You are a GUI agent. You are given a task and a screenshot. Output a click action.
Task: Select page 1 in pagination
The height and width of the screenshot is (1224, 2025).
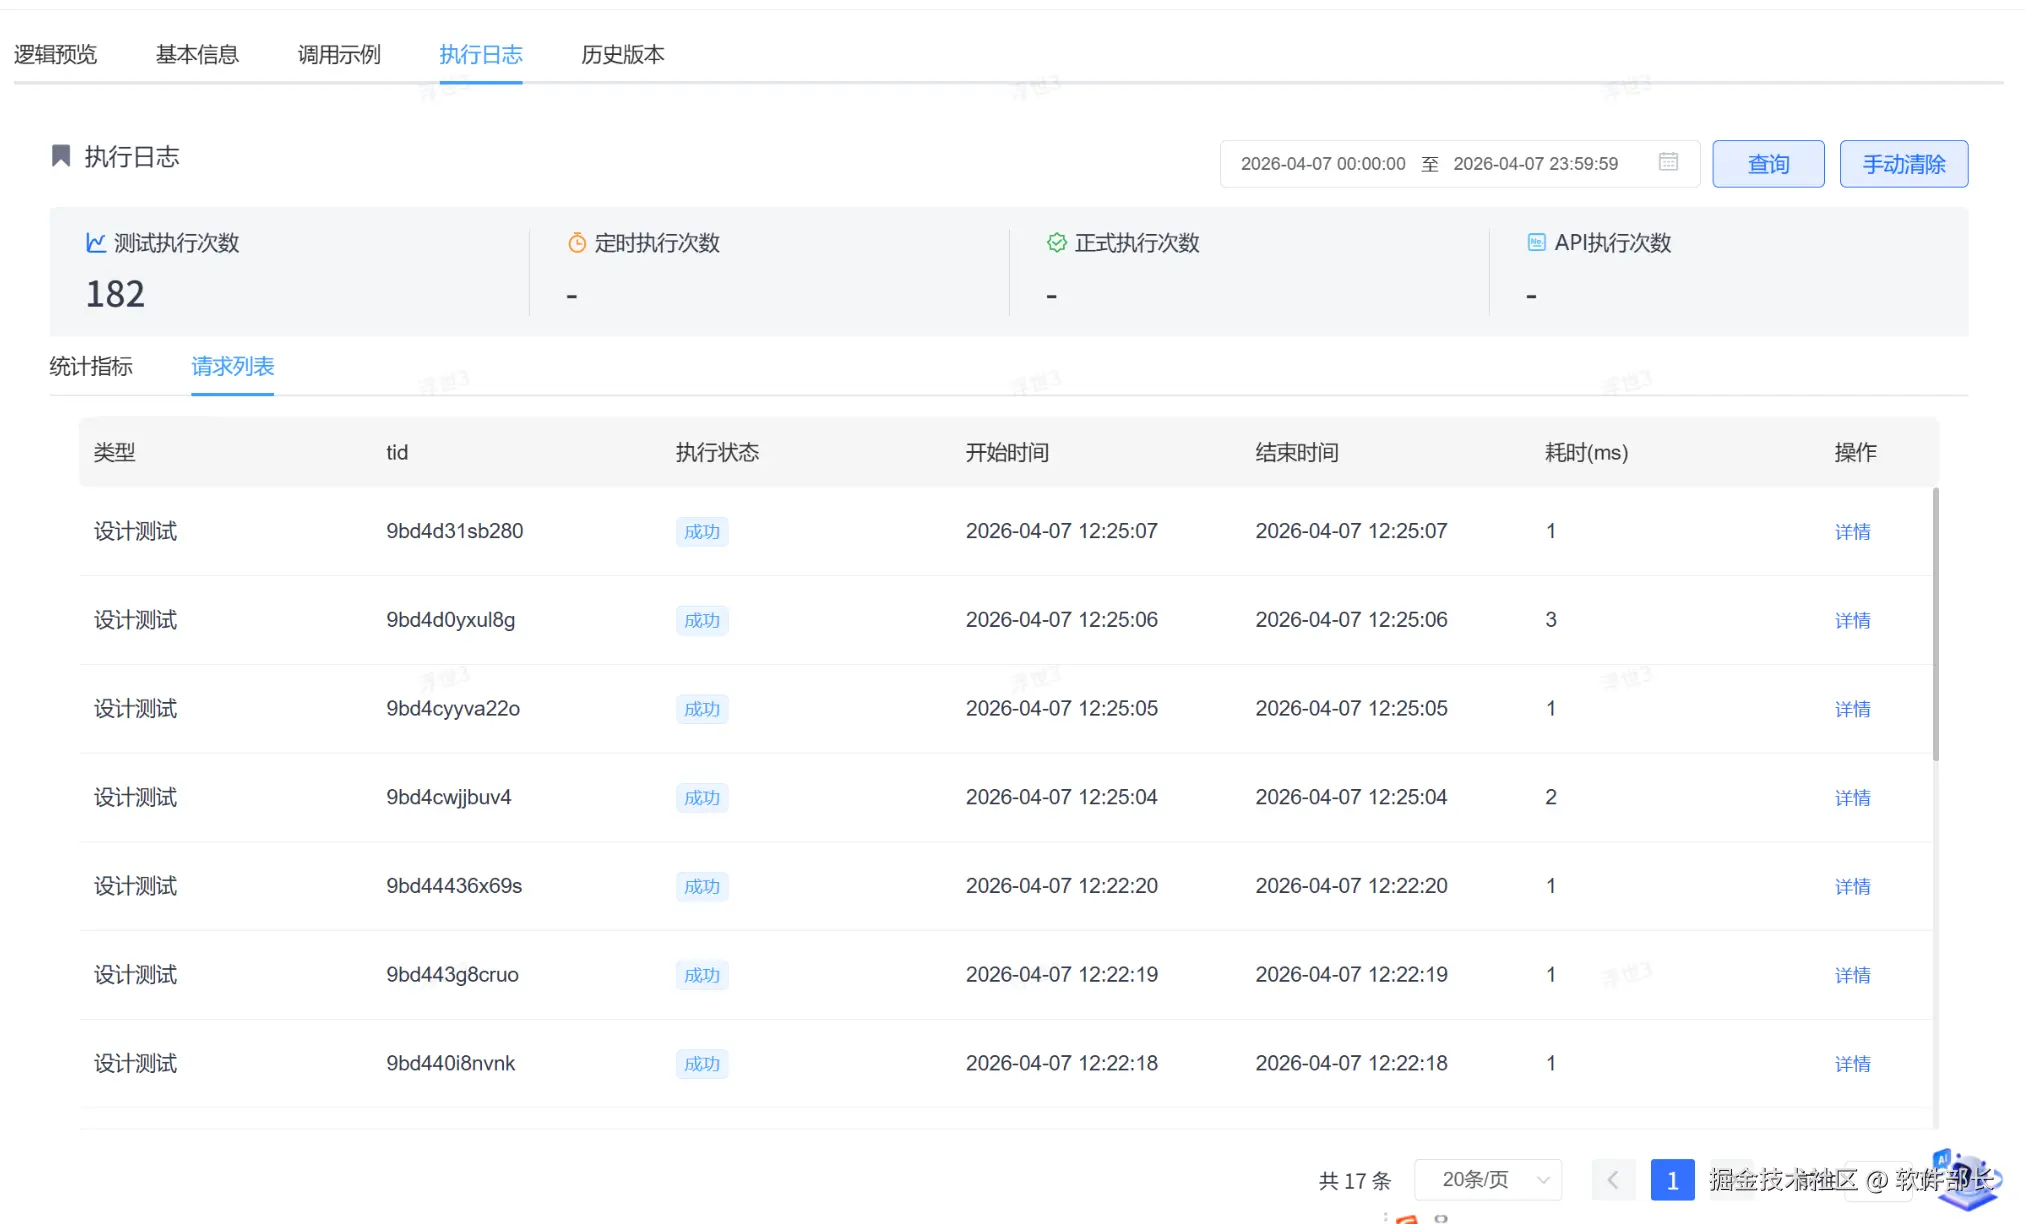tap(1672, 1180)
